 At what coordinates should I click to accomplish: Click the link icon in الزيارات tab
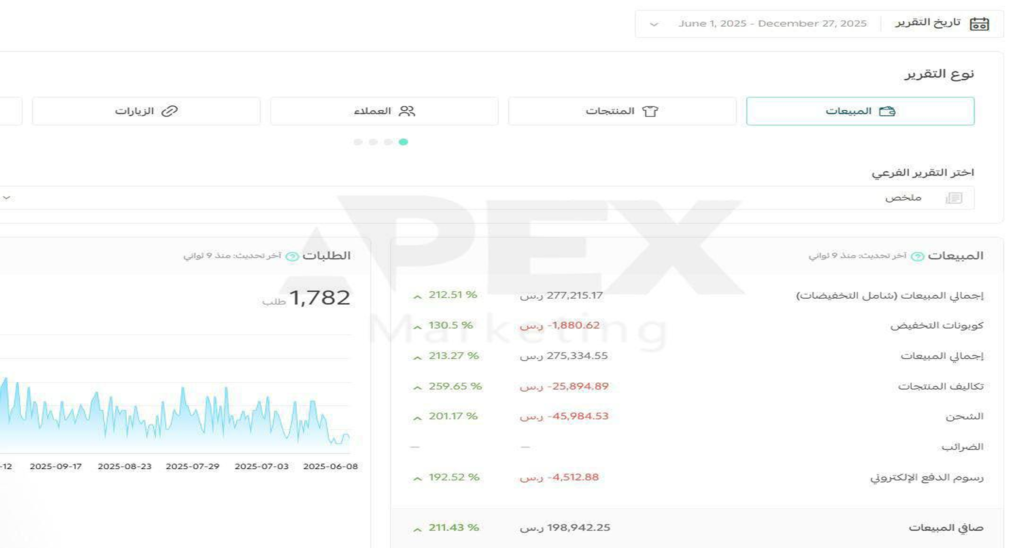coord(169,111)
